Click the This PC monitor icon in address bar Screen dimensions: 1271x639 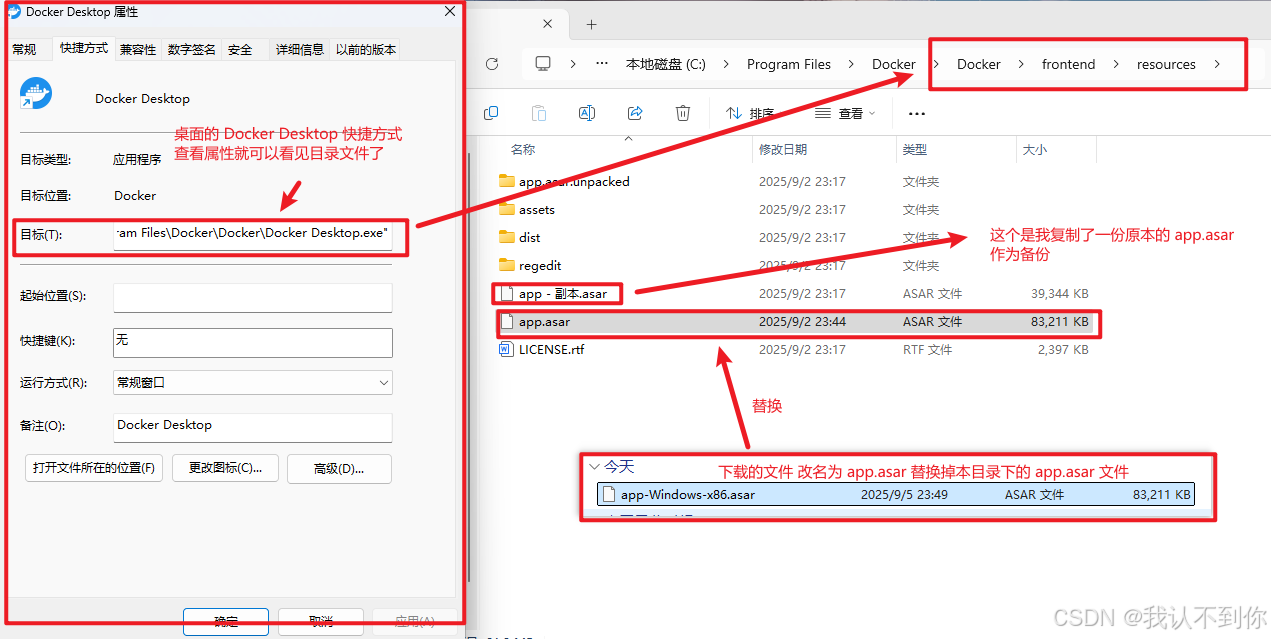(543, 64)
